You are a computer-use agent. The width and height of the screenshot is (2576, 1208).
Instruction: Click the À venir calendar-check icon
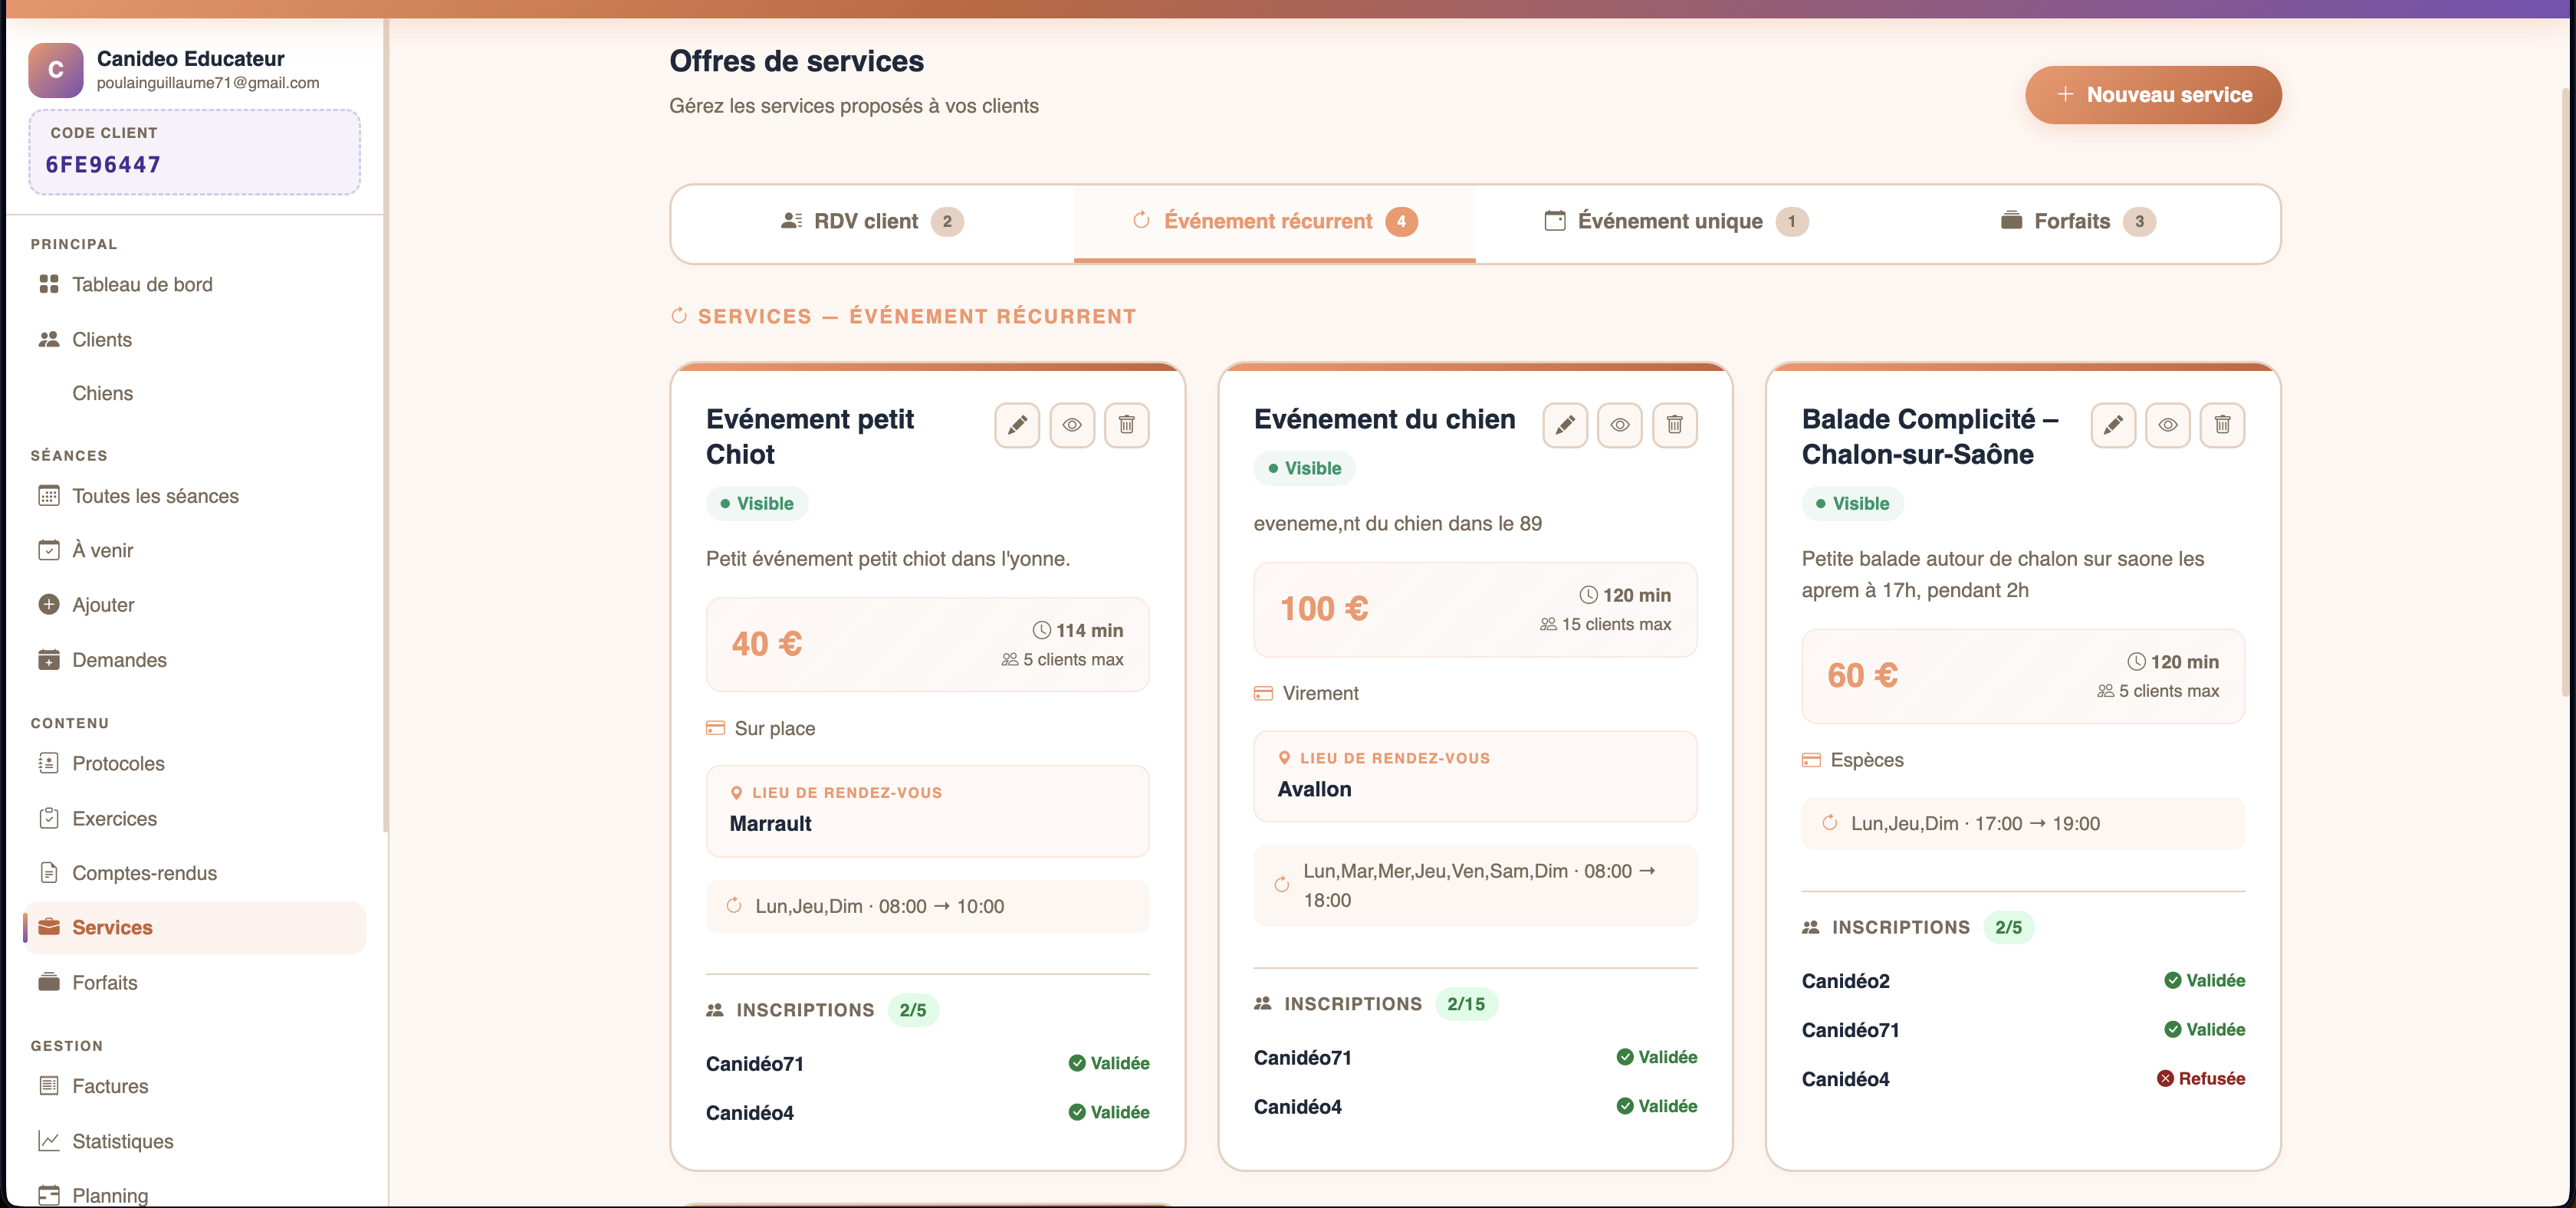pos(48,551)
